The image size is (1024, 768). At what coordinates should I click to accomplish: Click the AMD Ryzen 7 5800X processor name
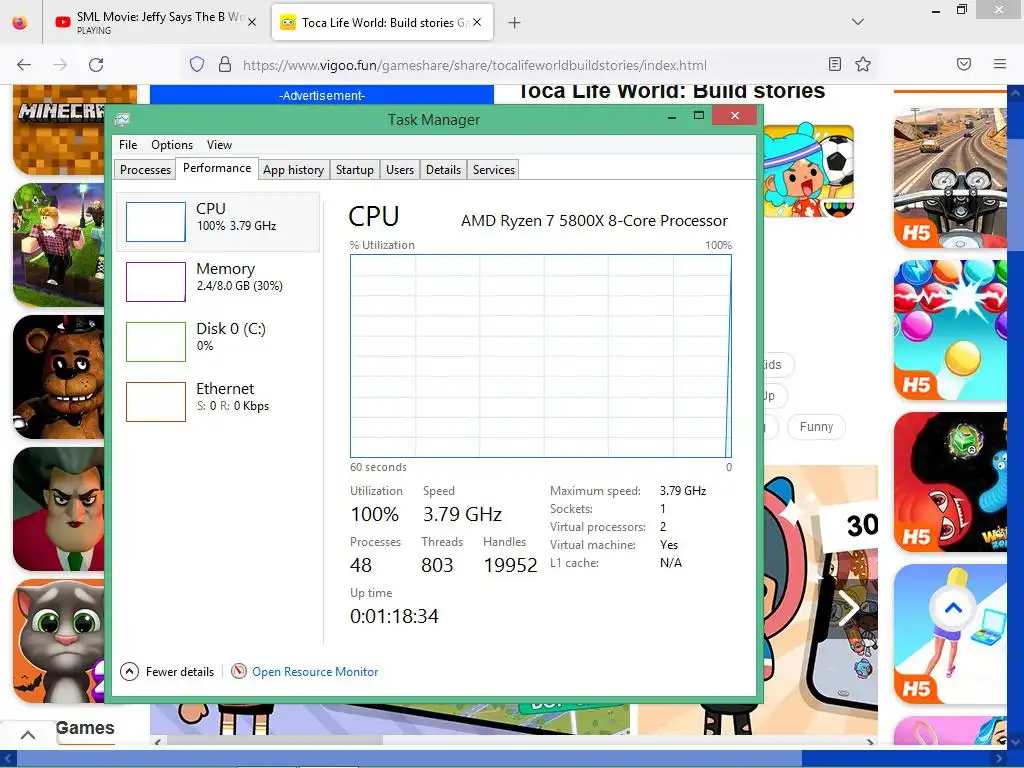594,221
